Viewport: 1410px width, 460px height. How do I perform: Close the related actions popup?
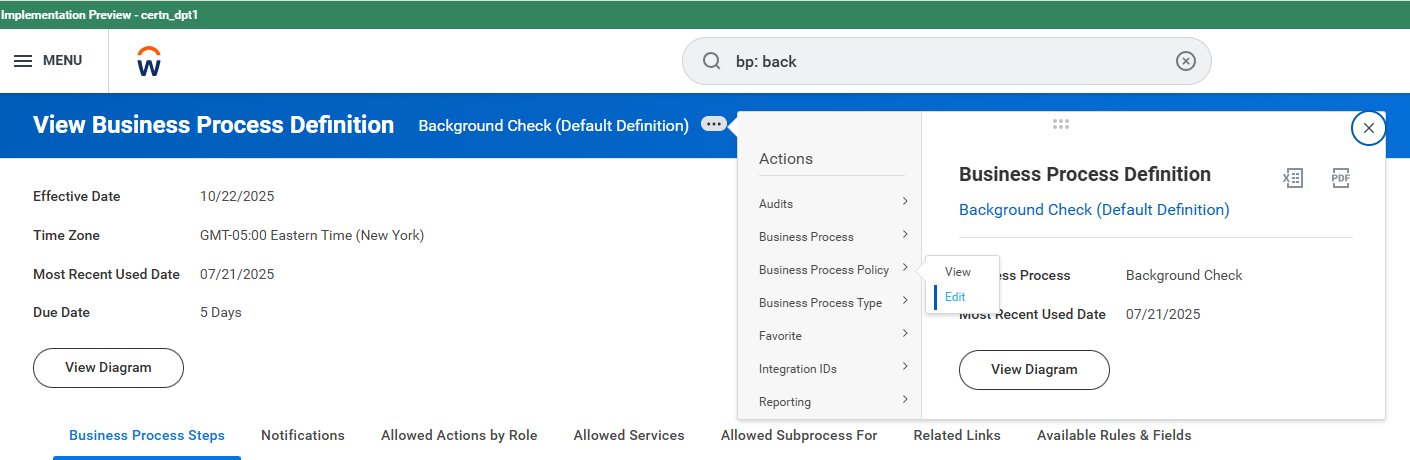coord(1368,128)
